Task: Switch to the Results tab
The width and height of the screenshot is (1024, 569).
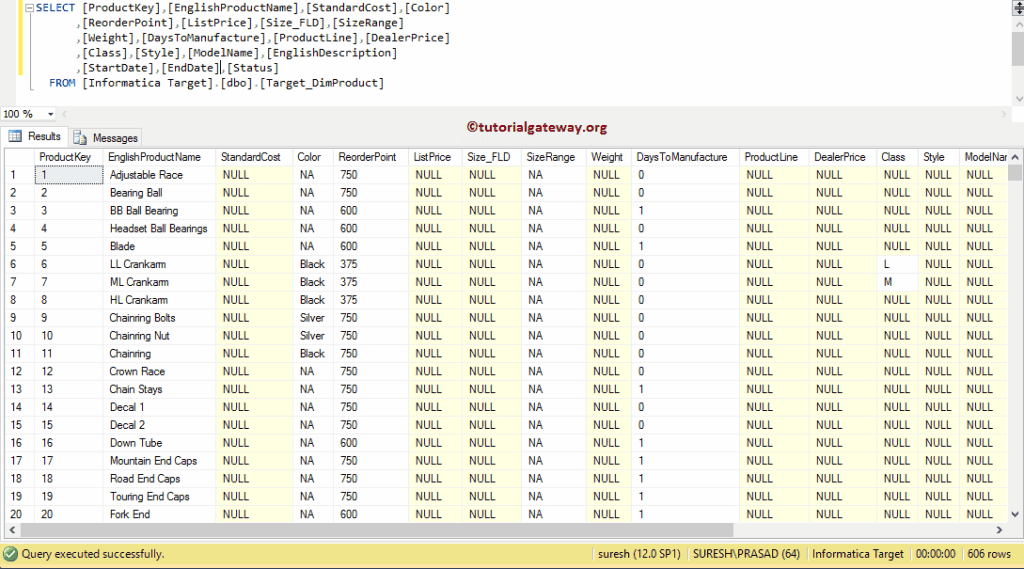Action: (35, 137)
